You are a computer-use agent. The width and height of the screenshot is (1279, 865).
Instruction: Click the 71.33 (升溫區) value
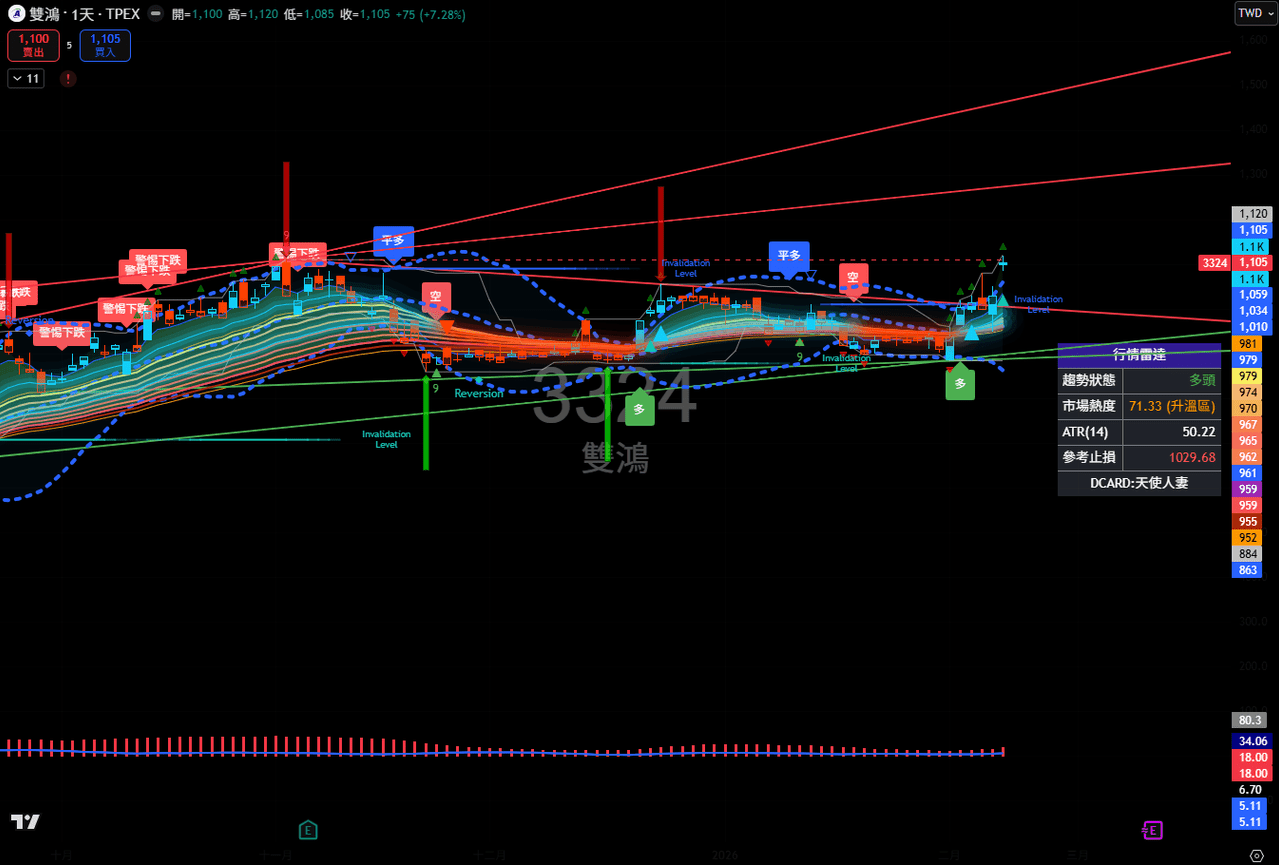coord(1172,406)
